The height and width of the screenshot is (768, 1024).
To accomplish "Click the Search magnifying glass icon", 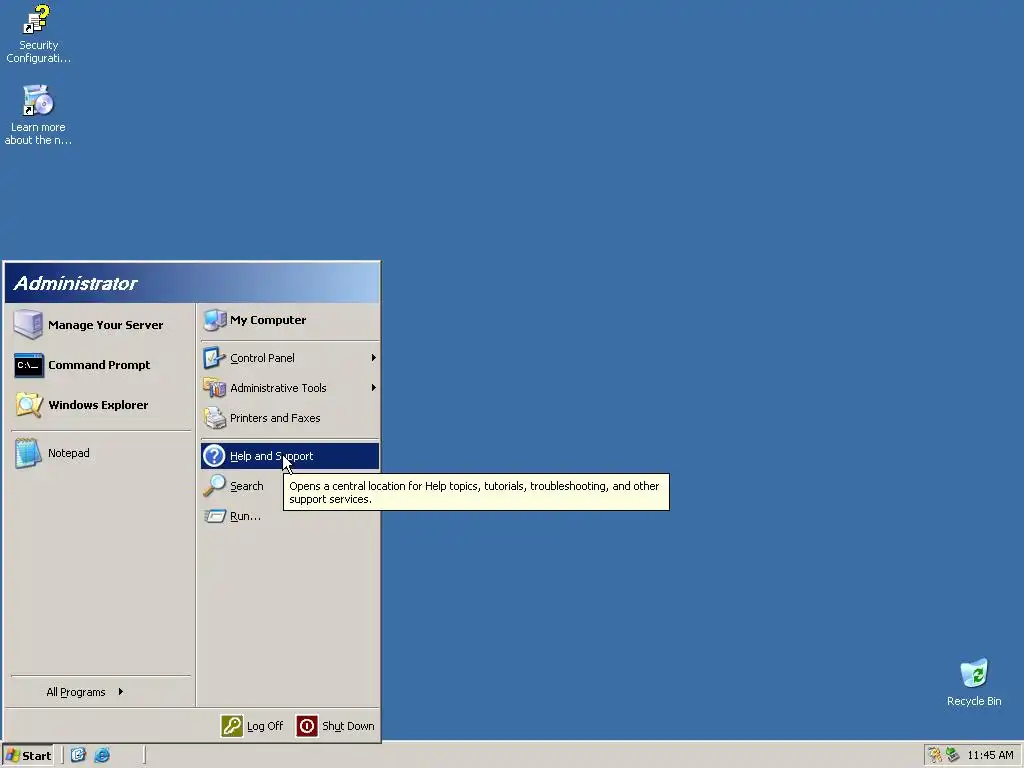I will click(214, 486).
